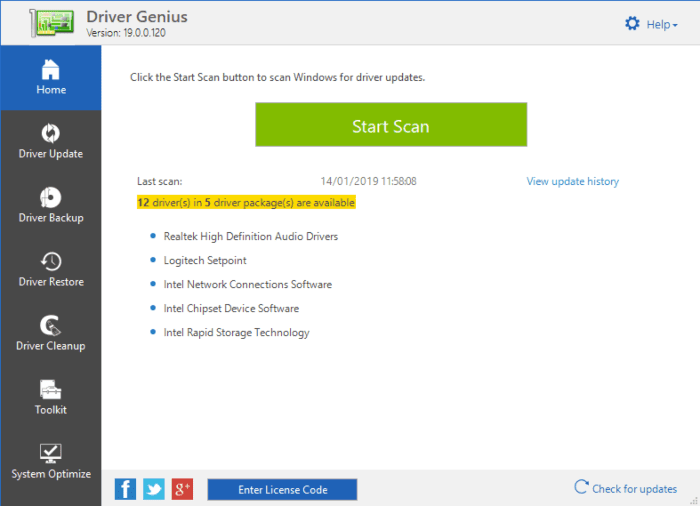Open the Driver Restore section
The width and height of the screenshot is (700, 506).
click(x=51, y=270)
